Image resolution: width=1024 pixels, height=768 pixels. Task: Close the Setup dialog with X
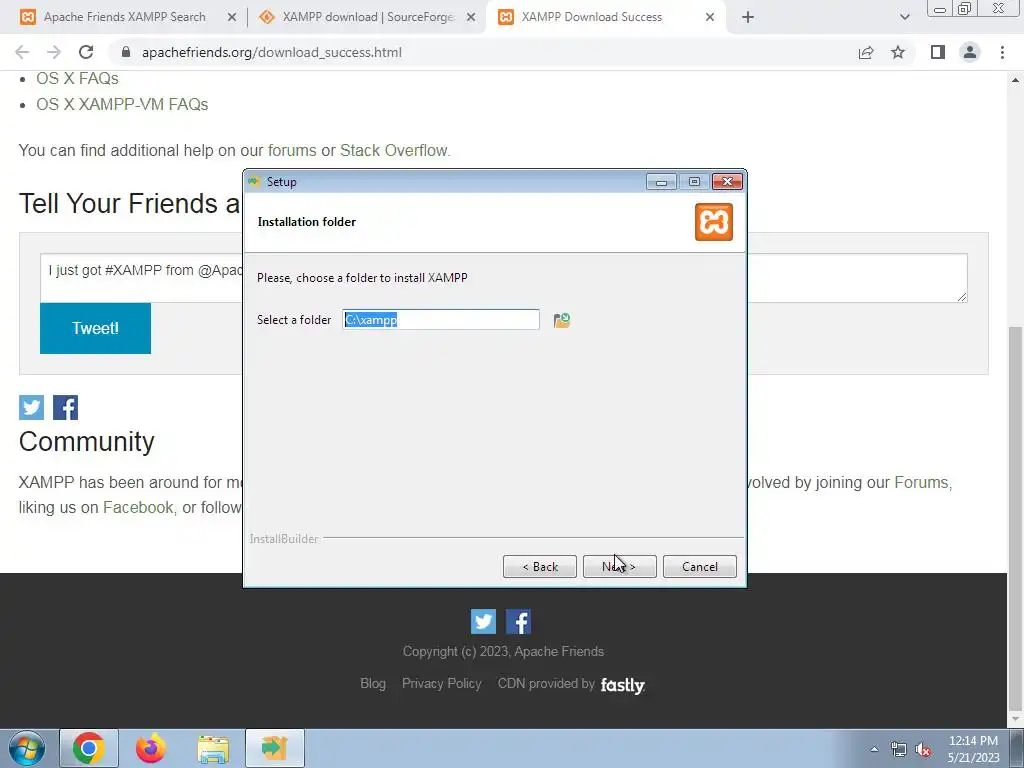pos(727,182)
